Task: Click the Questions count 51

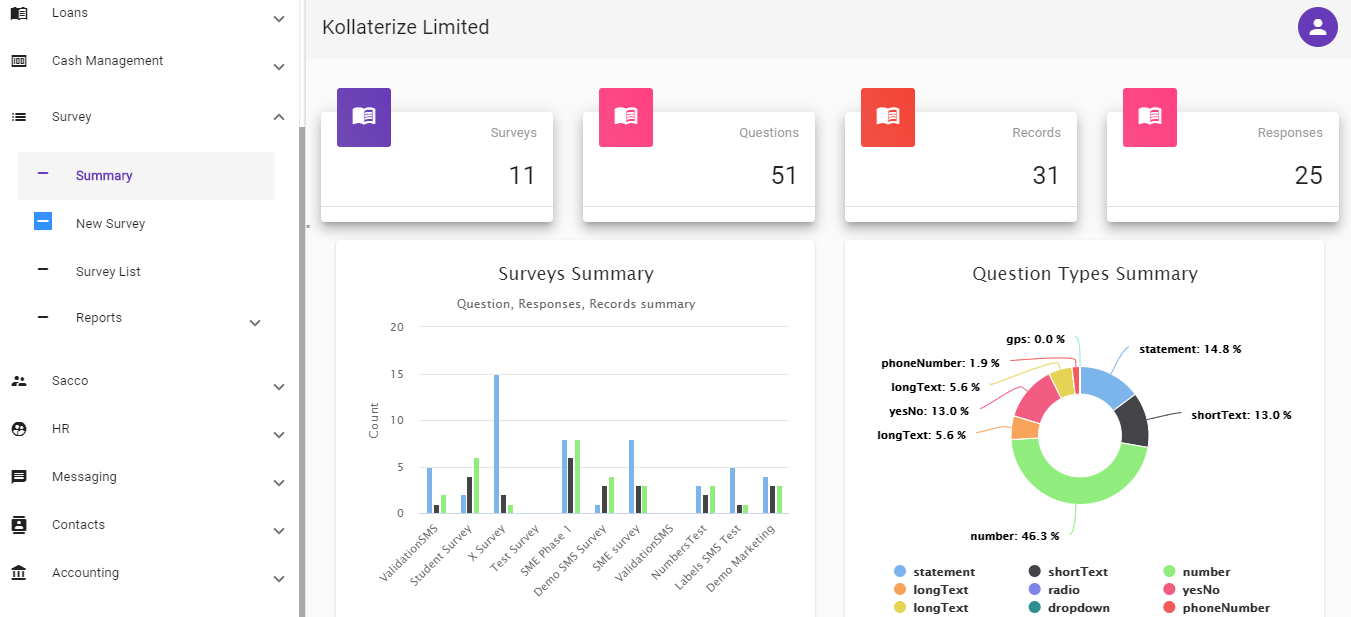Action: [785, 176]
